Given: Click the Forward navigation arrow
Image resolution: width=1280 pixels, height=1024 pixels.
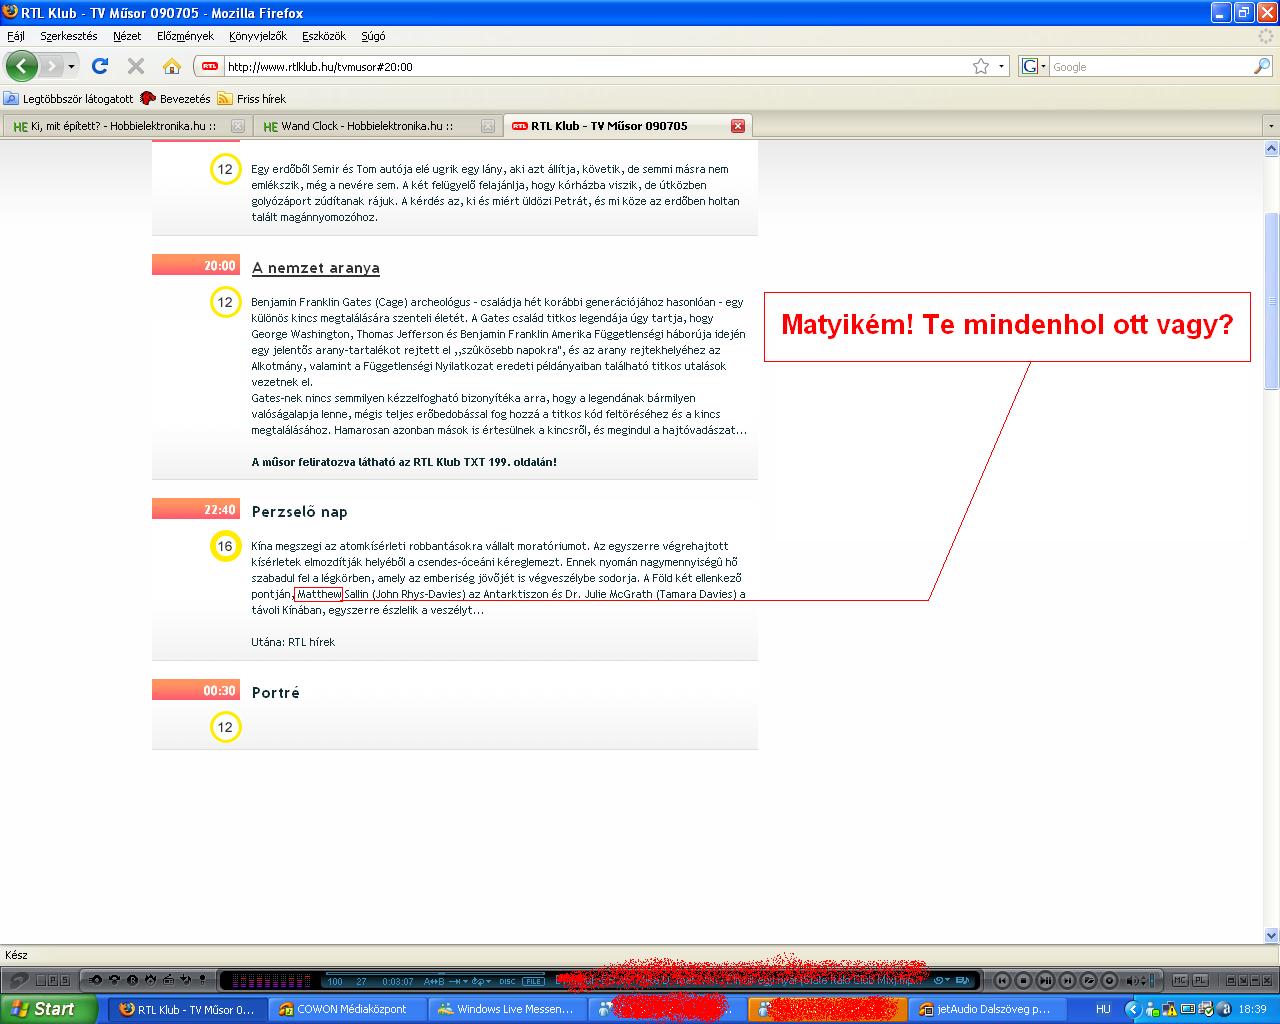Looking at the screenshot, I should [x=51, y=66].
